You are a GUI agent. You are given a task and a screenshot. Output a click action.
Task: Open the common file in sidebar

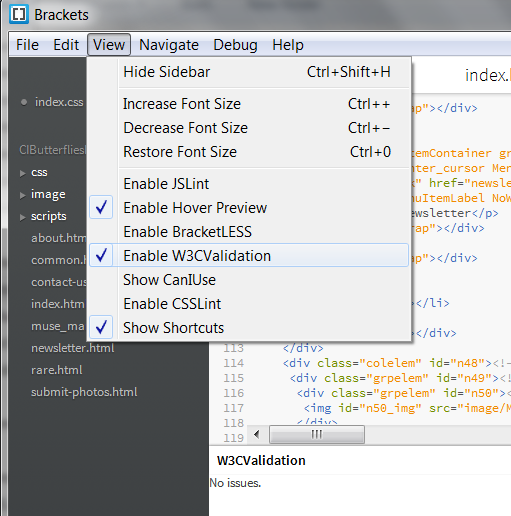point(59,260)
